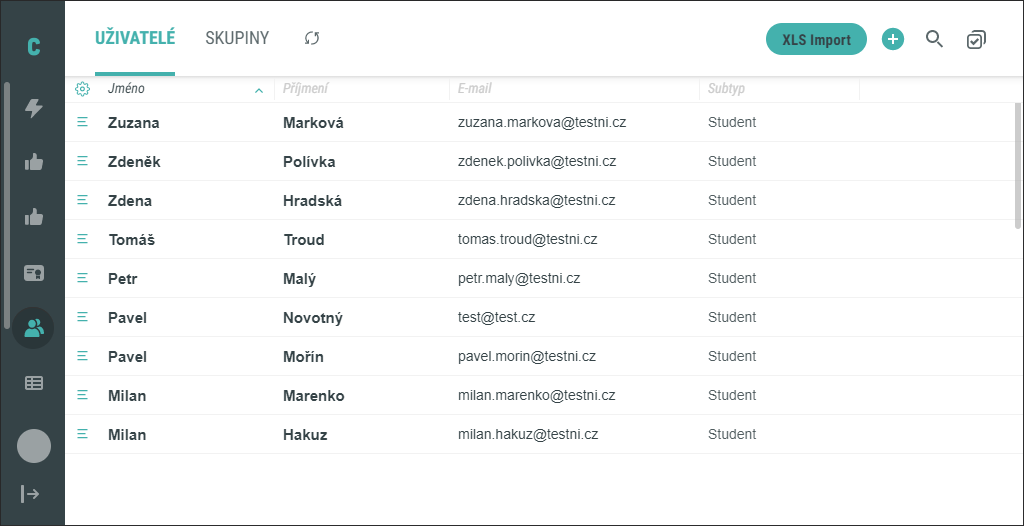Screen dimensions: 1024x526
Task: Toggle Jméno sort order arrow
Action: 259,90
